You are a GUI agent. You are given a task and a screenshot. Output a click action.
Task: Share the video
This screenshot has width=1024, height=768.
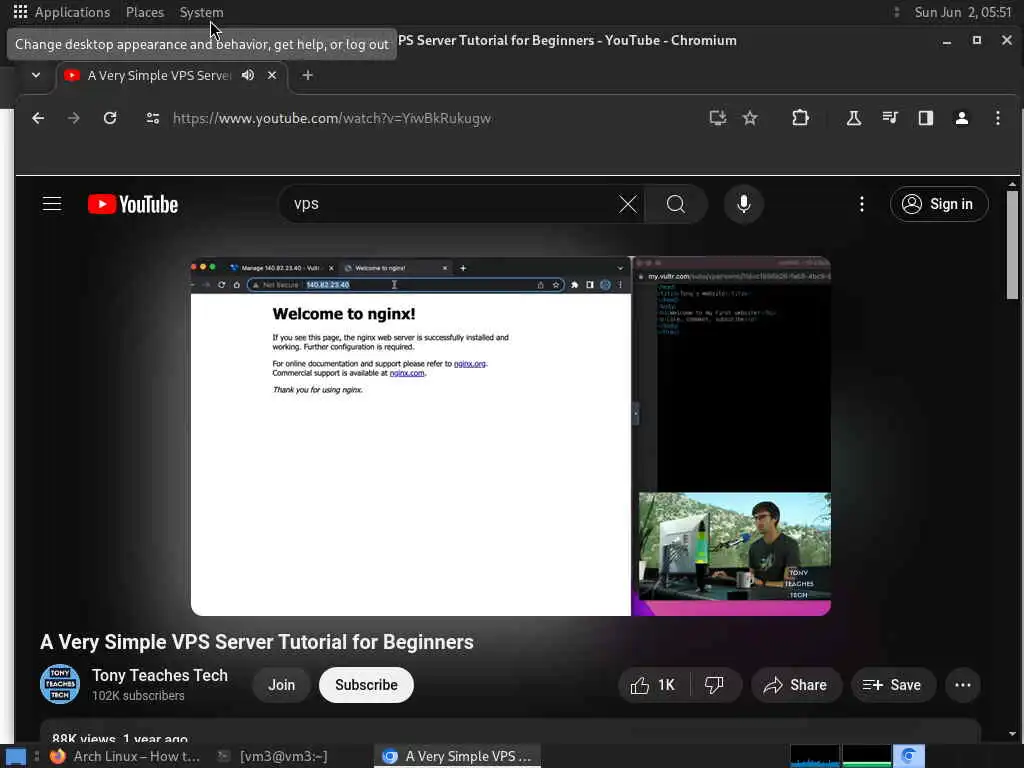(796, 684)
